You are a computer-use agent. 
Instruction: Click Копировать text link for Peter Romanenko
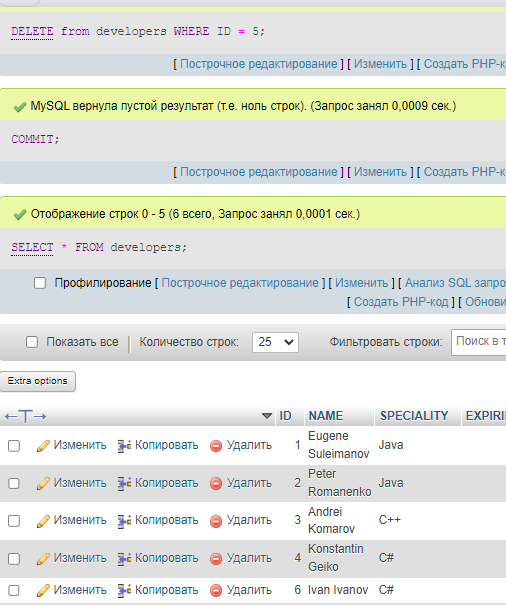(x=166, y=483)
